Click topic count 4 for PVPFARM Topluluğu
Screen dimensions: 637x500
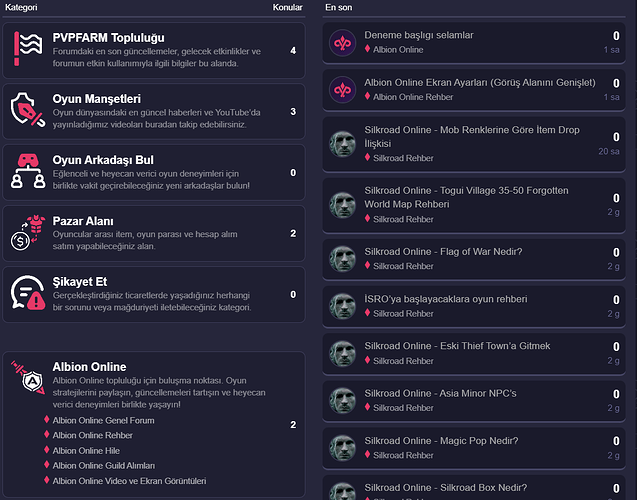[293, 50]
